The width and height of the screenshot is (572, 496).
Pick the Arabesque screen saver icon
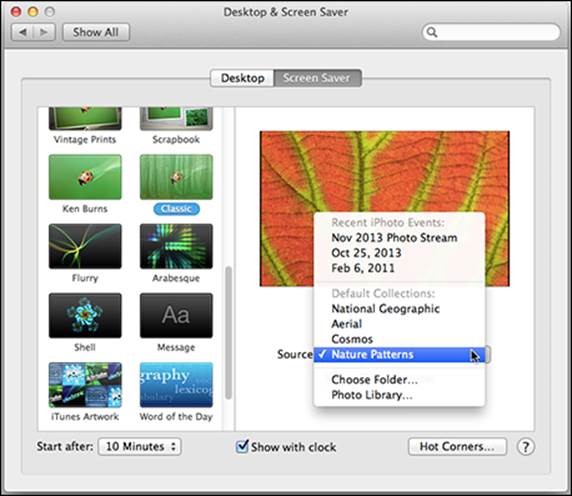(x=176, y=246)
